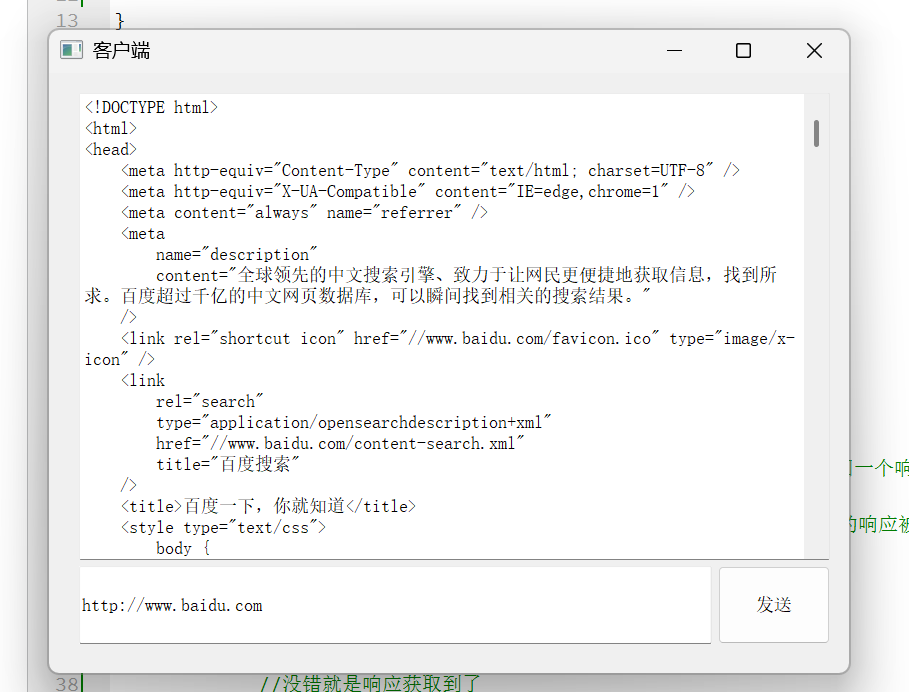Click the href content-search.xml line

click(340, 443)
